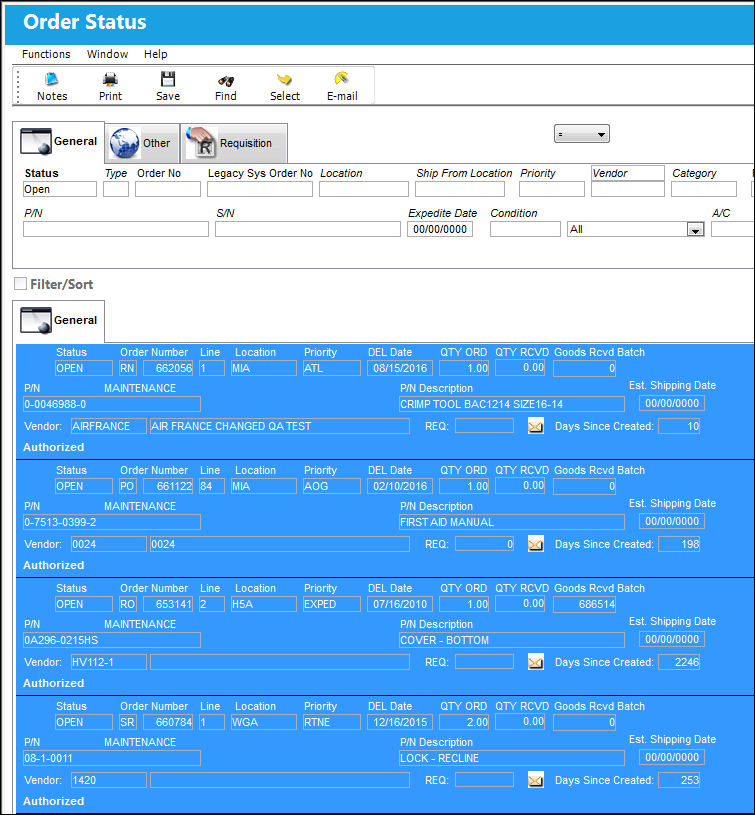Open email envelope for order 660784
The image size is (755, 815).
point(535,780)
